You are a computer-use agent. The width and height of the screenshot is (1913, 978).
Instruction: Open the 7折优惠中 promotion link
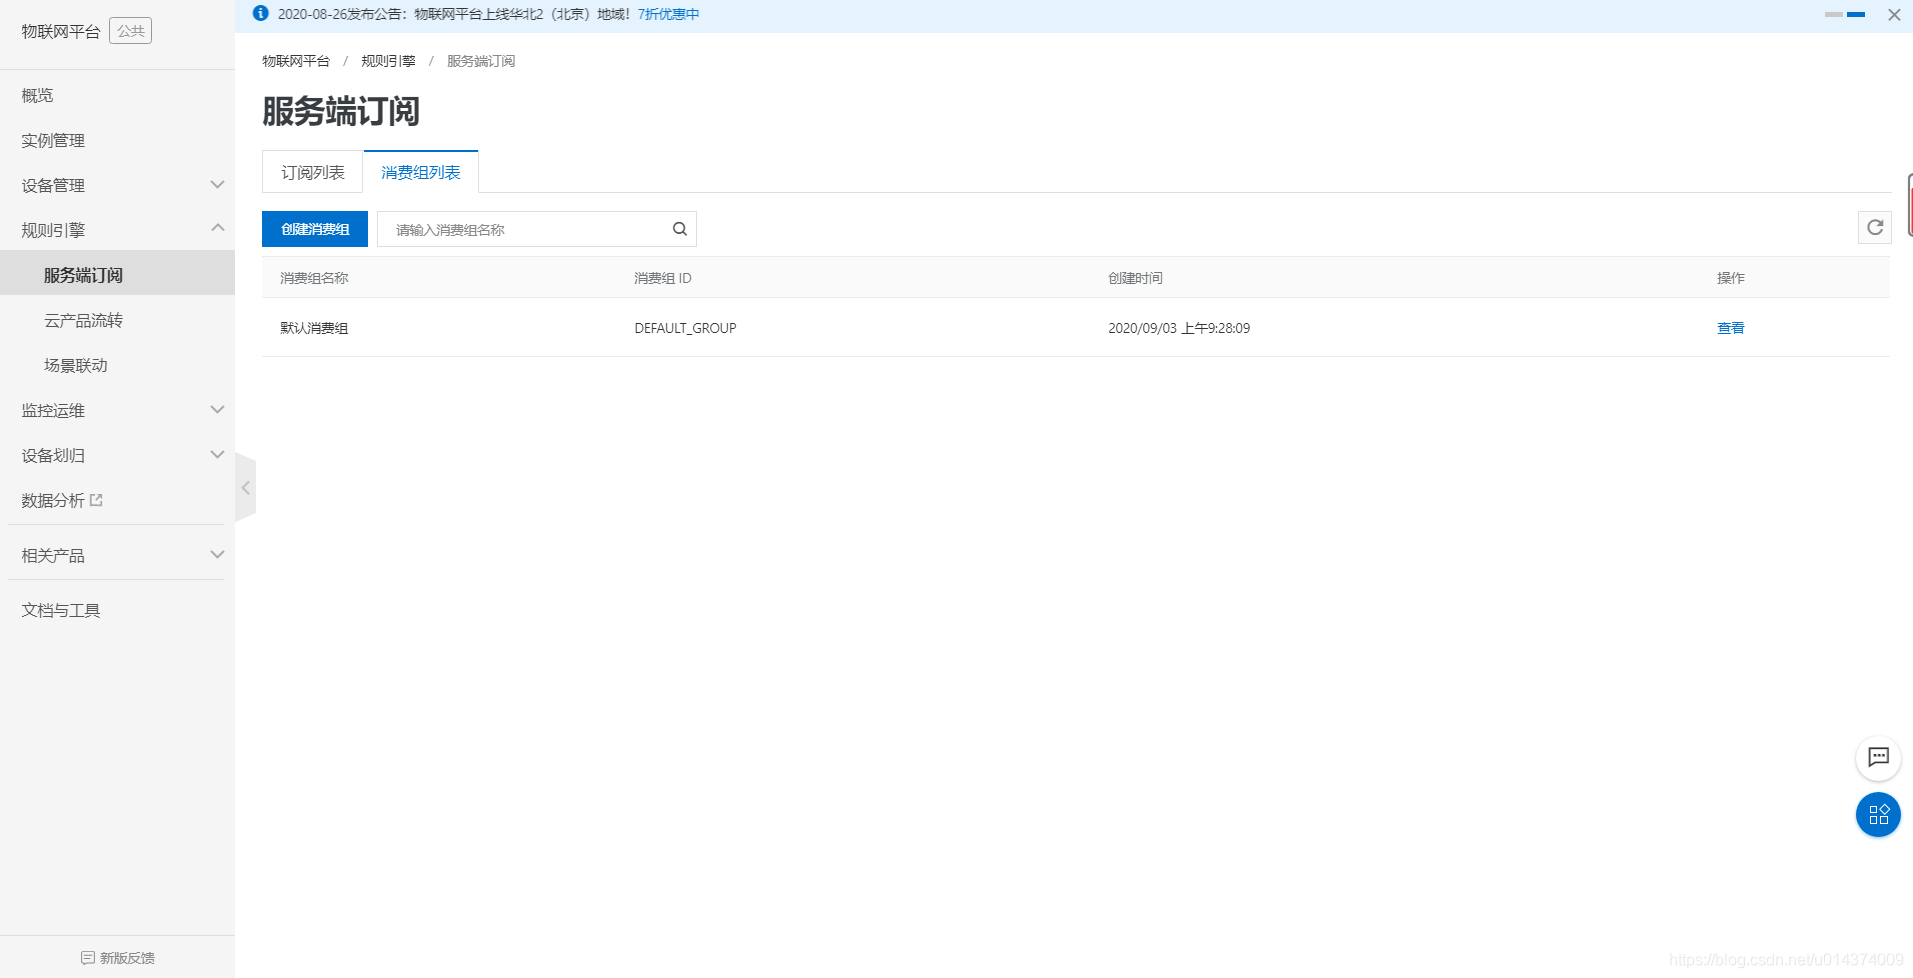[669, 14]
